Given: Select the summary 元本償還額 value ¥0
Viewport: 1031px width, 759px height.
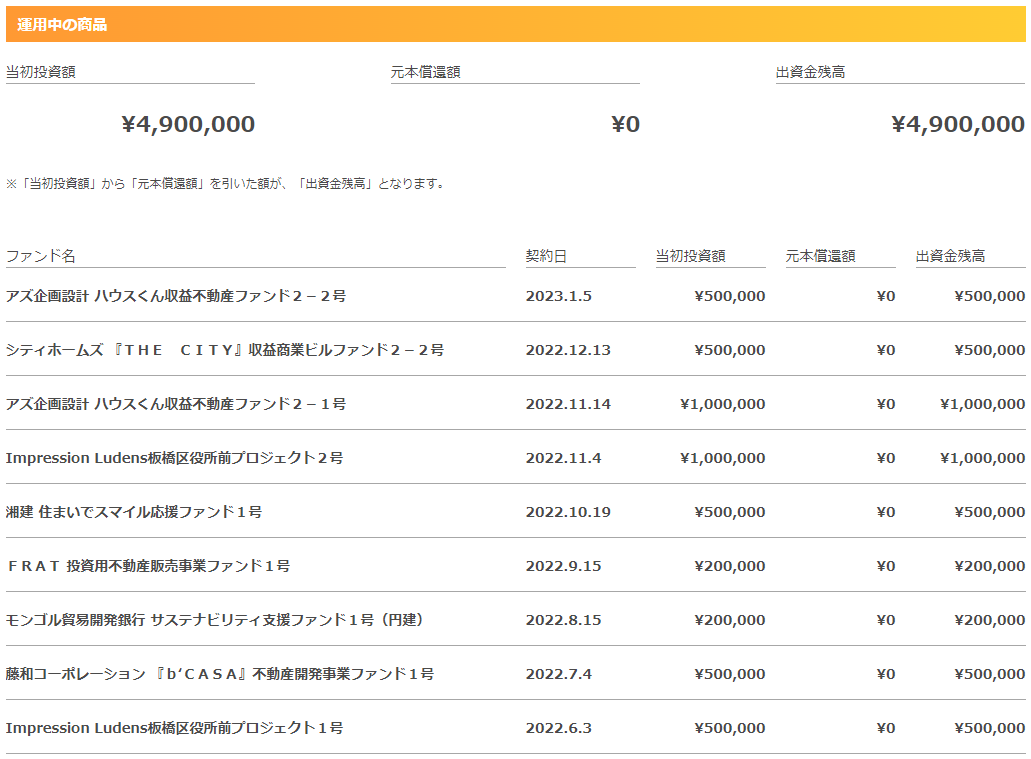Looking at the screenshot, I should tap(625, 124).
